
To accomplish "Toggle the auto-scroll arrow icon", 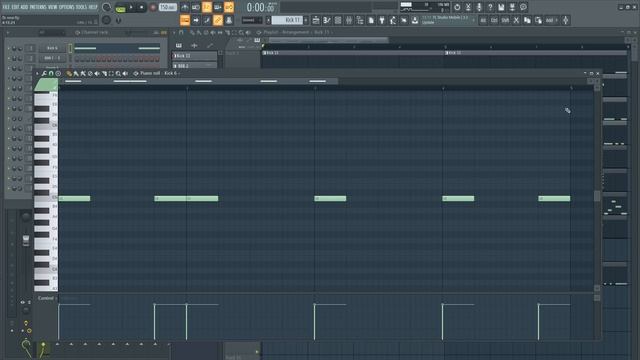I will tap(196, 20).
